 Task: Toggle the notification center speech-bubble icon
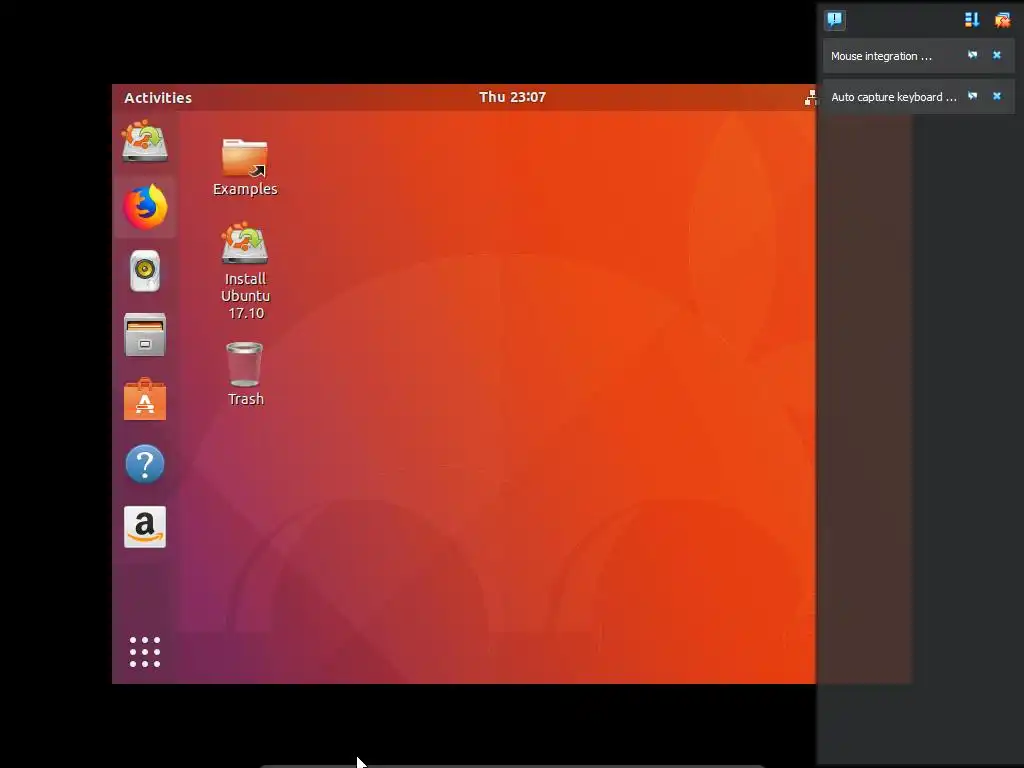point(835,20)
